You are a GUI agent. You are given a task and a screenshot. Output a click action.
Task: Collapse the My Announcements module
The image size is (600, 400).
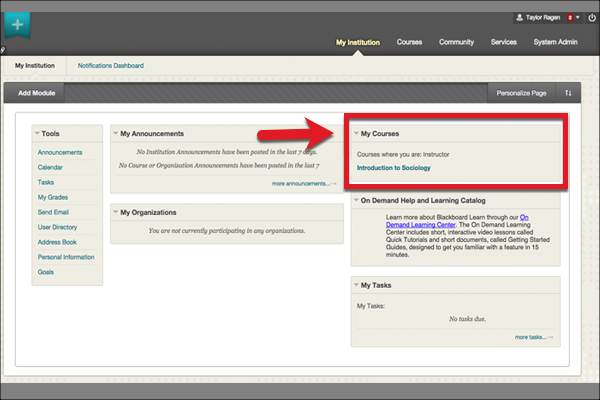point(116,133)
